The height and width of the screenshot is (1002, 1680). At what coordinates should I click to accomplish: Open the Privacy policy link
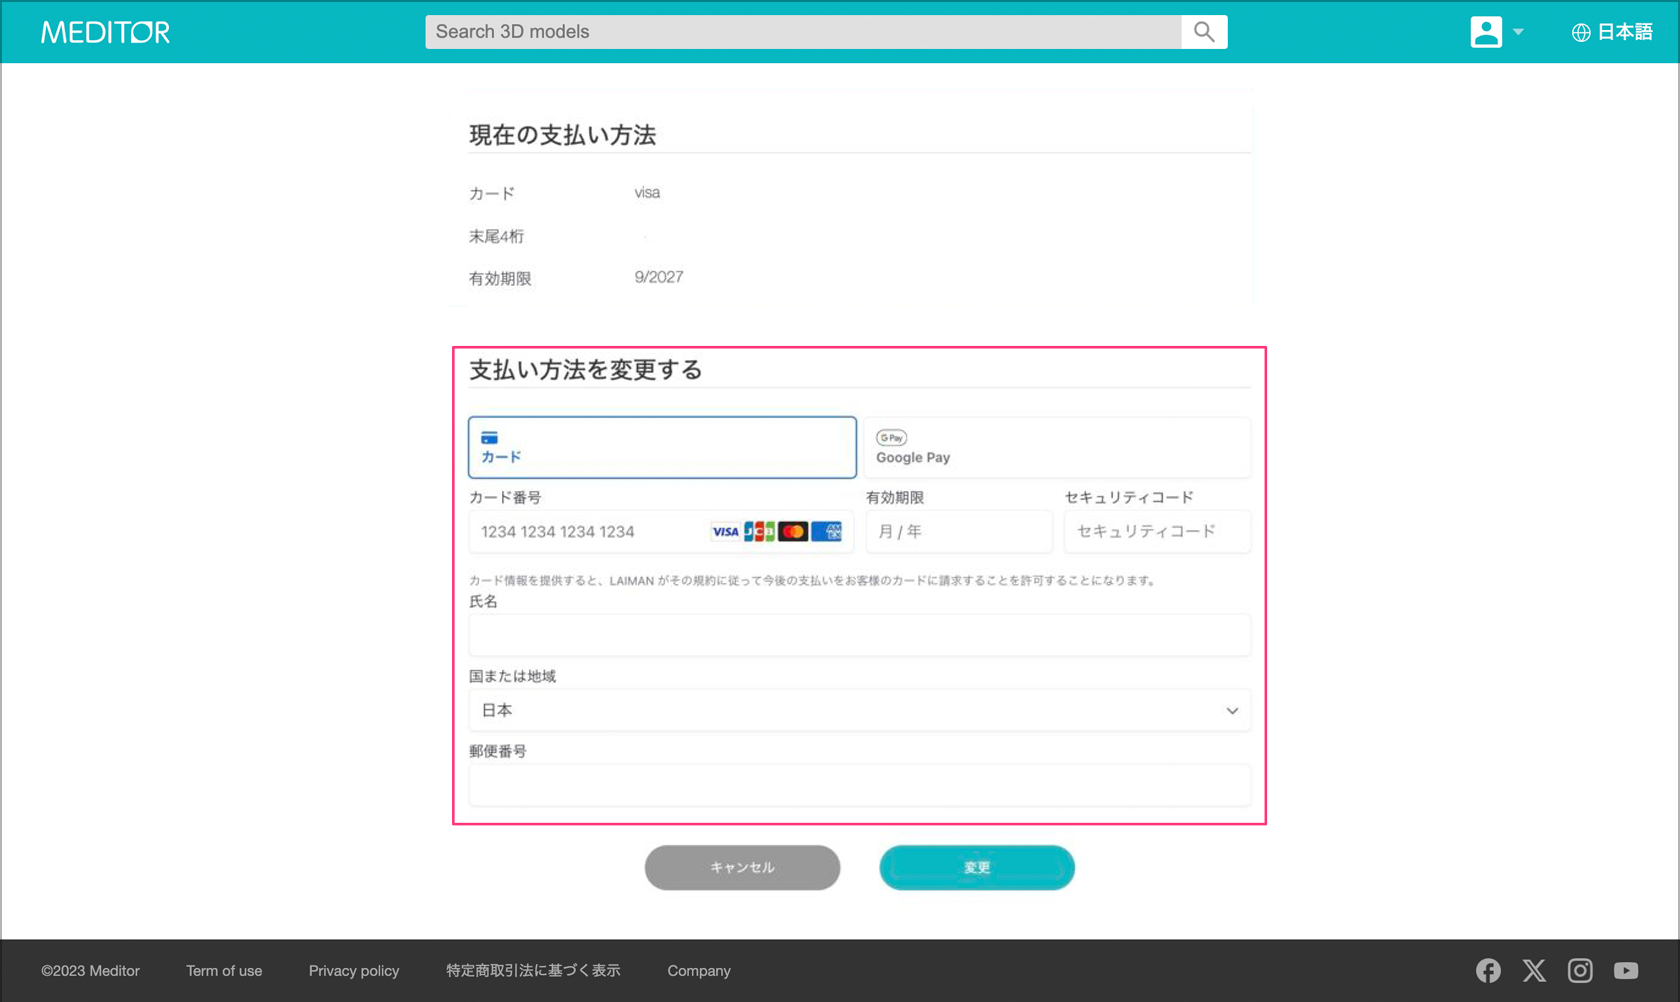pyautogui.click(x=354, y=970)
